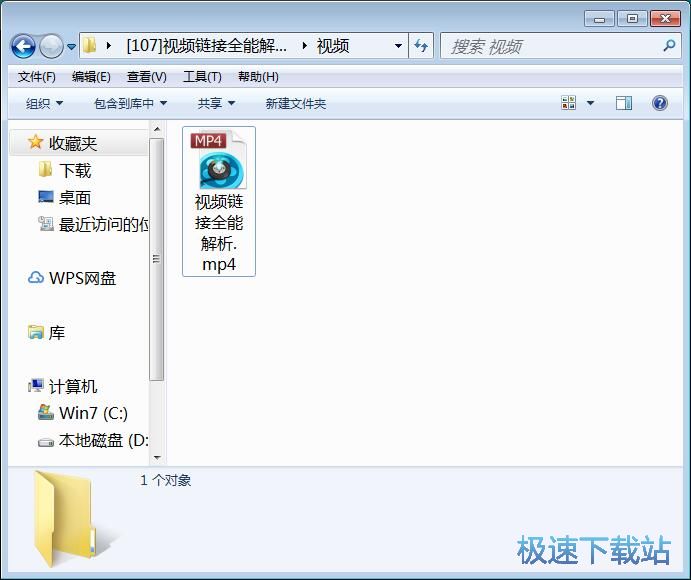Open WPS网盘 in navigation pane
Screen dimensions: 691x580
coord(82,279)
